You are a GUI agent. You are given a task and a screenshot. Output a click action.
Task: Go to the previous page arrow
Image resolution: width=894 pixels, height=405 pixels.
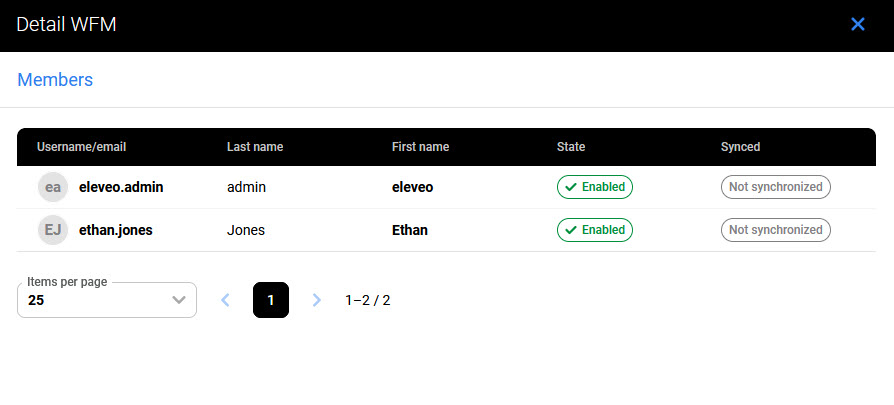225,300
